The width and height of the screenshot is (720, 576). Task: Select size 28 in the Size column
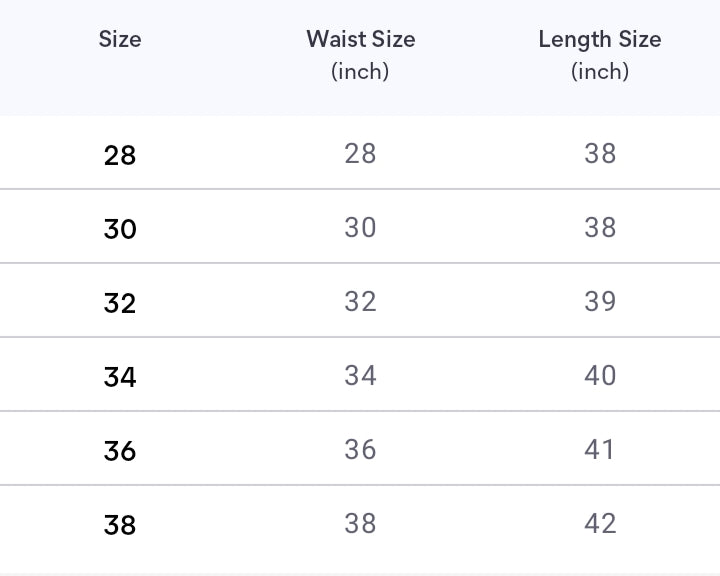120,155
